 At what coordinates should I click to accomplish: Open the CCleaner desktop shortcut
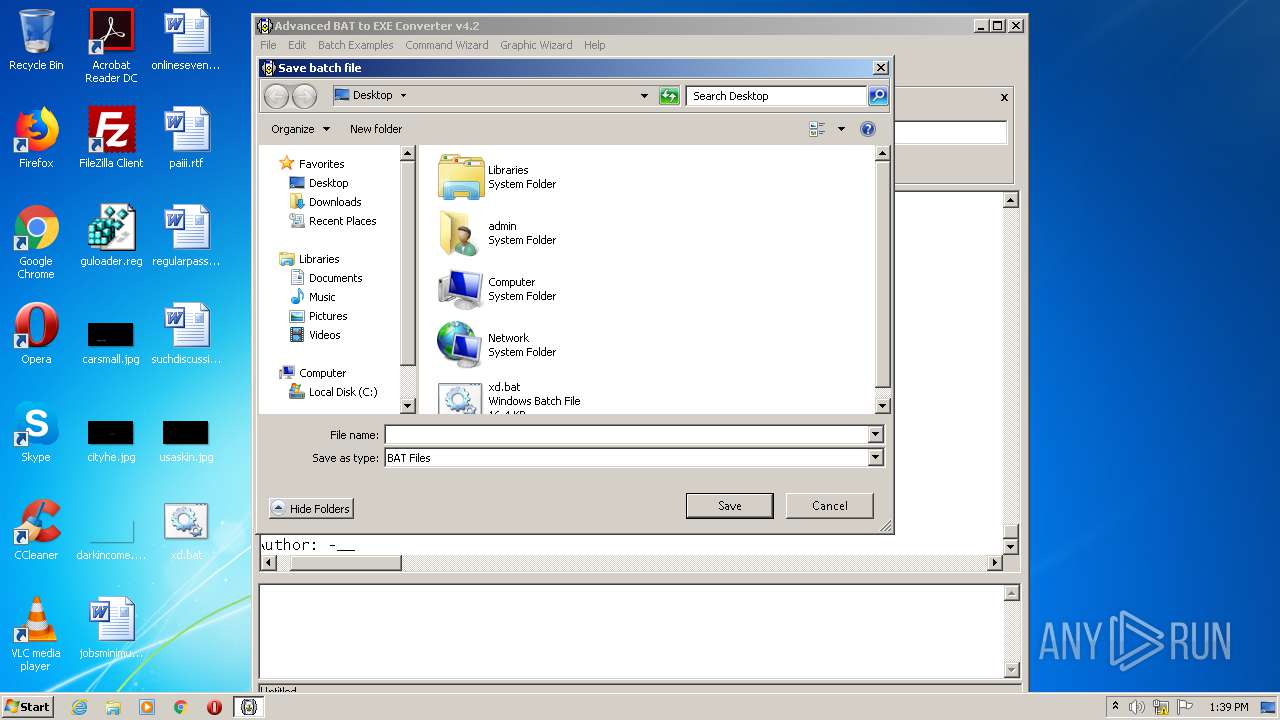coord(36,530)
